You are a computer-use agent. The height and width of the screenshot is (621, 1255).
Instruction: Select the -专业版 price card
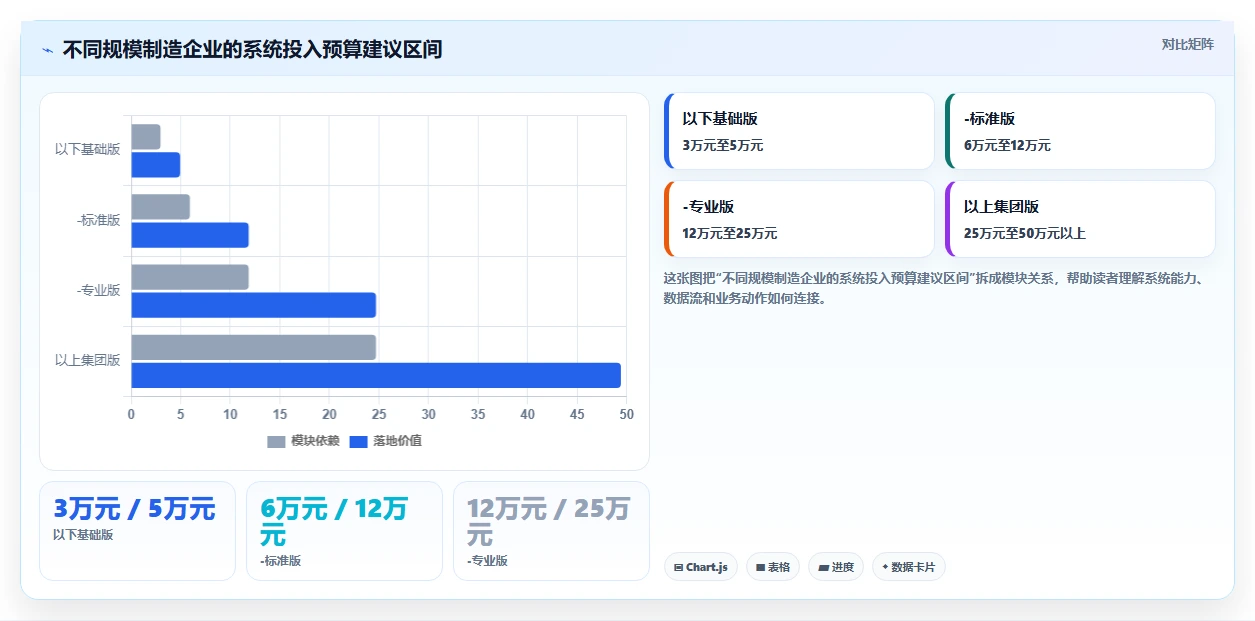click(799, 219)
